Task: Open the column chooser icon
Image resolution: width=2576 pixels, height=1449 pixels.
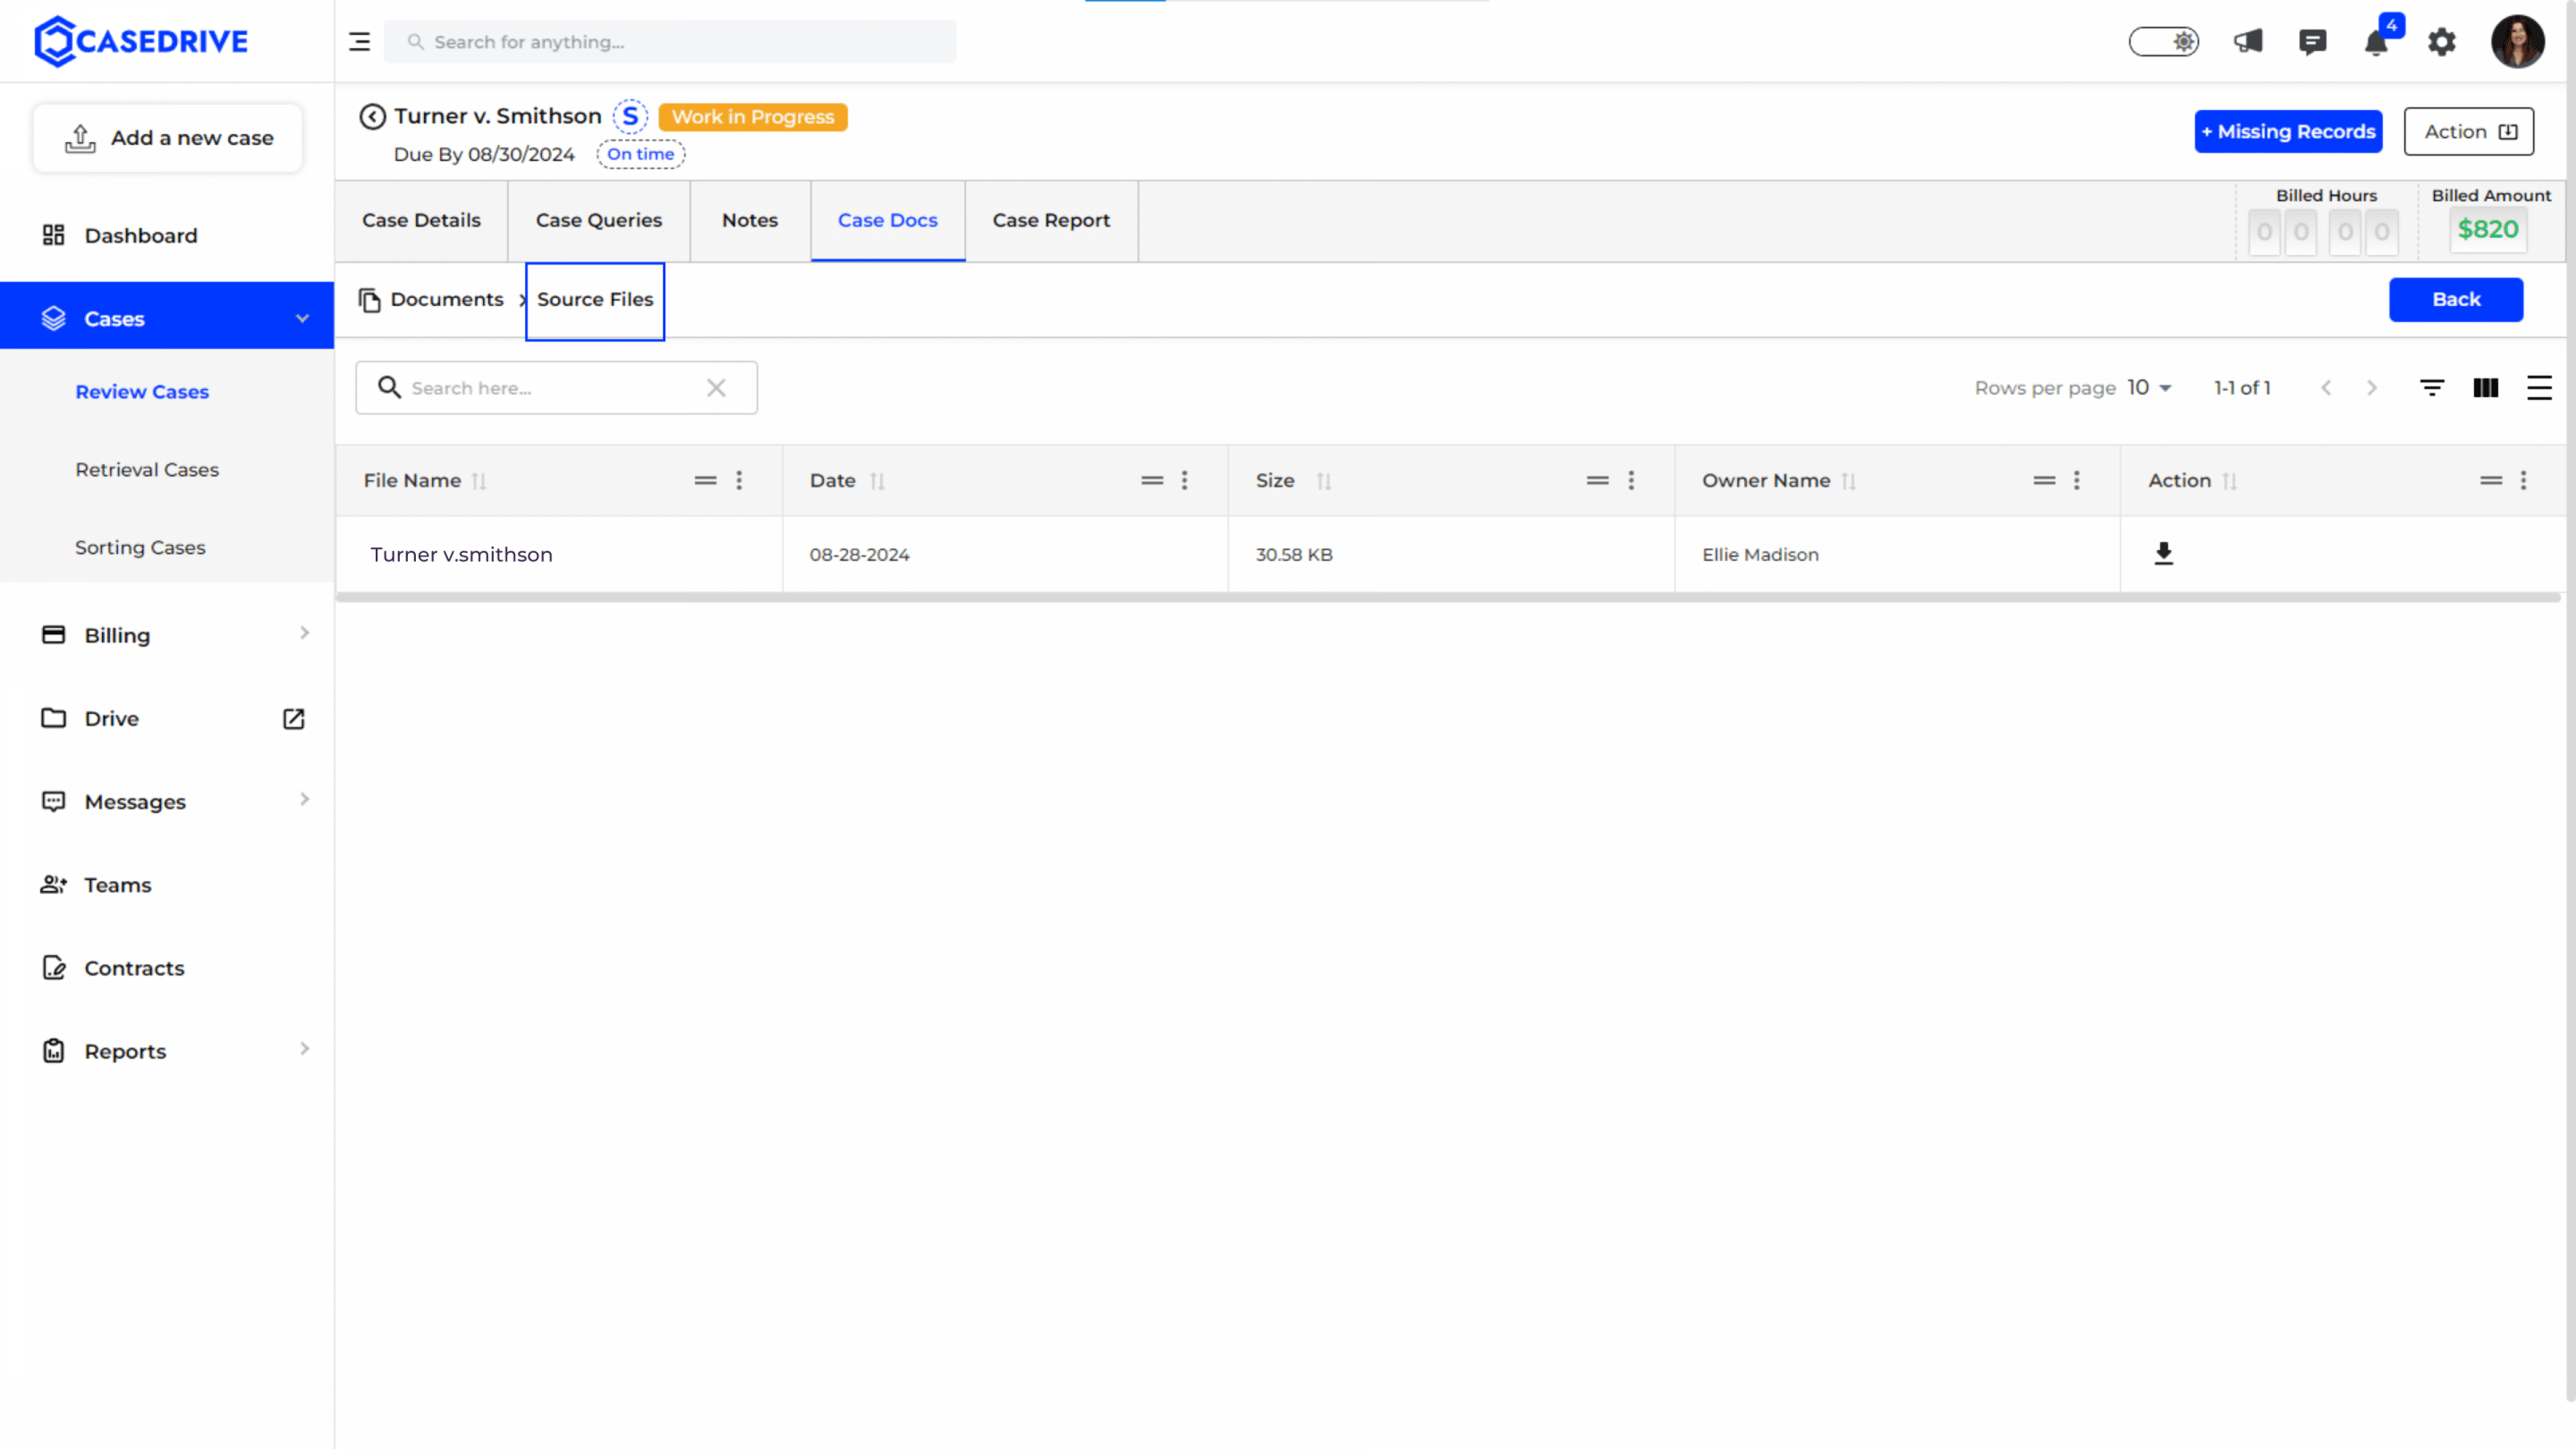Action: 2486,388
